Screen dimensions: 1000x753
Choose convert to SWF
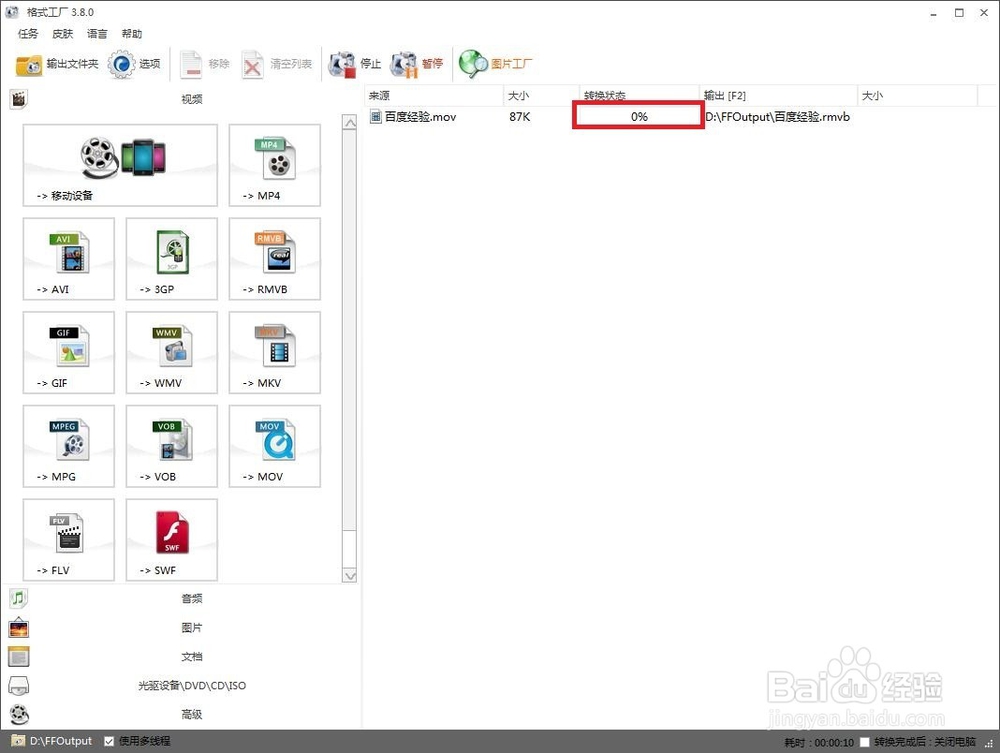(x=172, y=540)
